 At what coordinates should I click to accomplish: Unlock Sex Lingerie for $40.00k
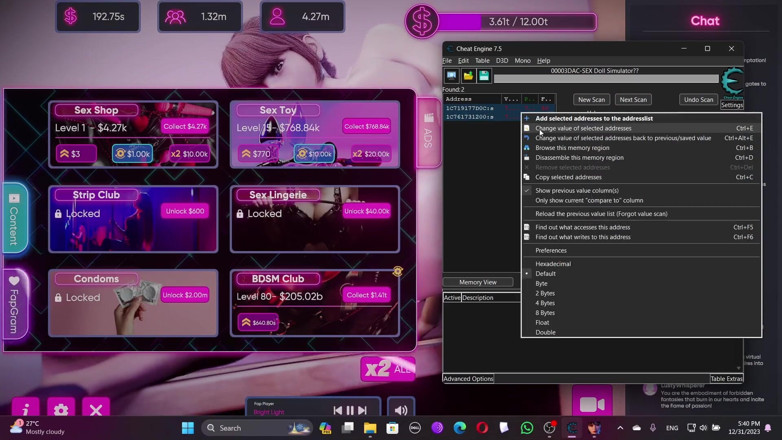click(x=367, y=211)
